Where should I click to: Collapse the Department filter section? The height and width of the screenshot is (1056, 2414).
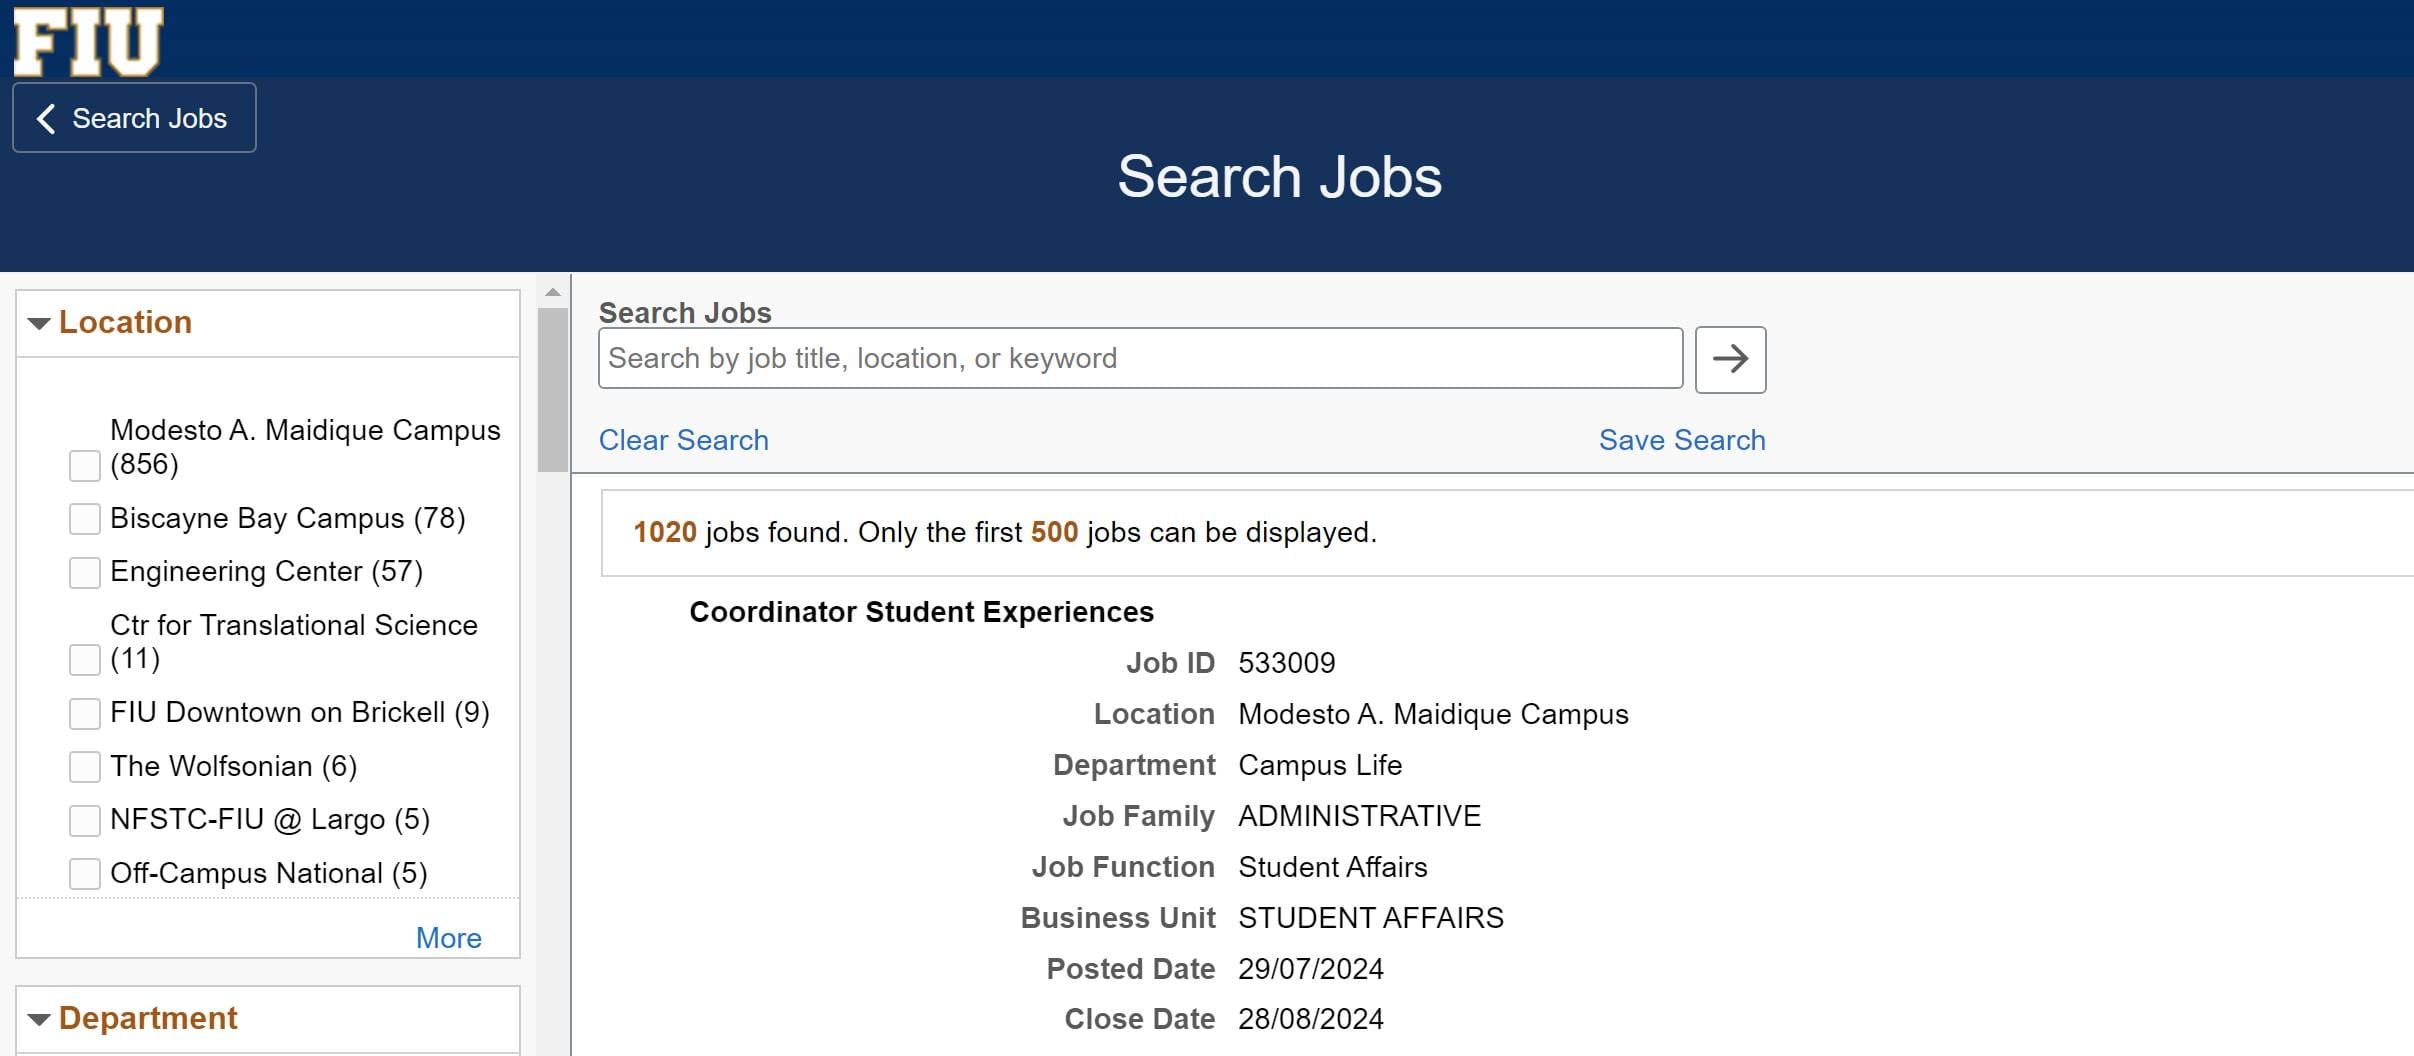point(39,1019)
